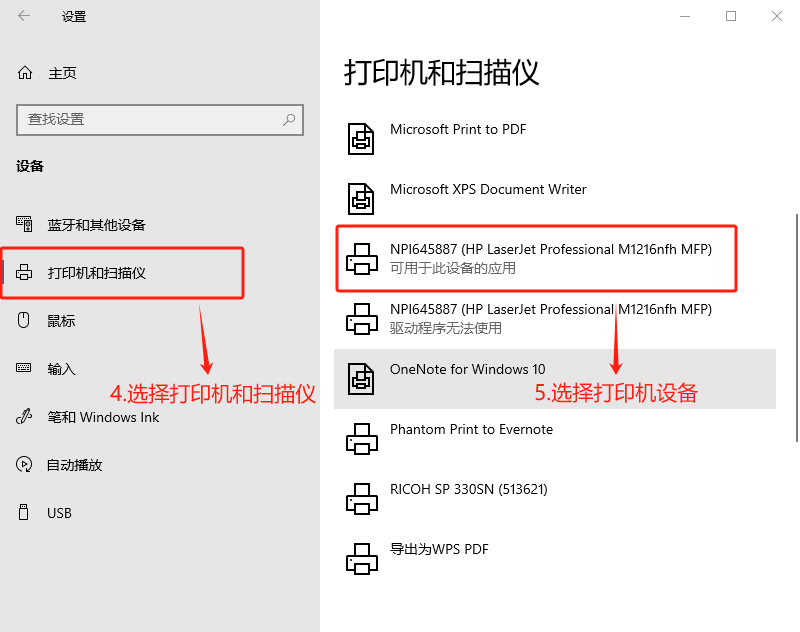
Task: Go back with the arrow icon
Action: [24, 16]
